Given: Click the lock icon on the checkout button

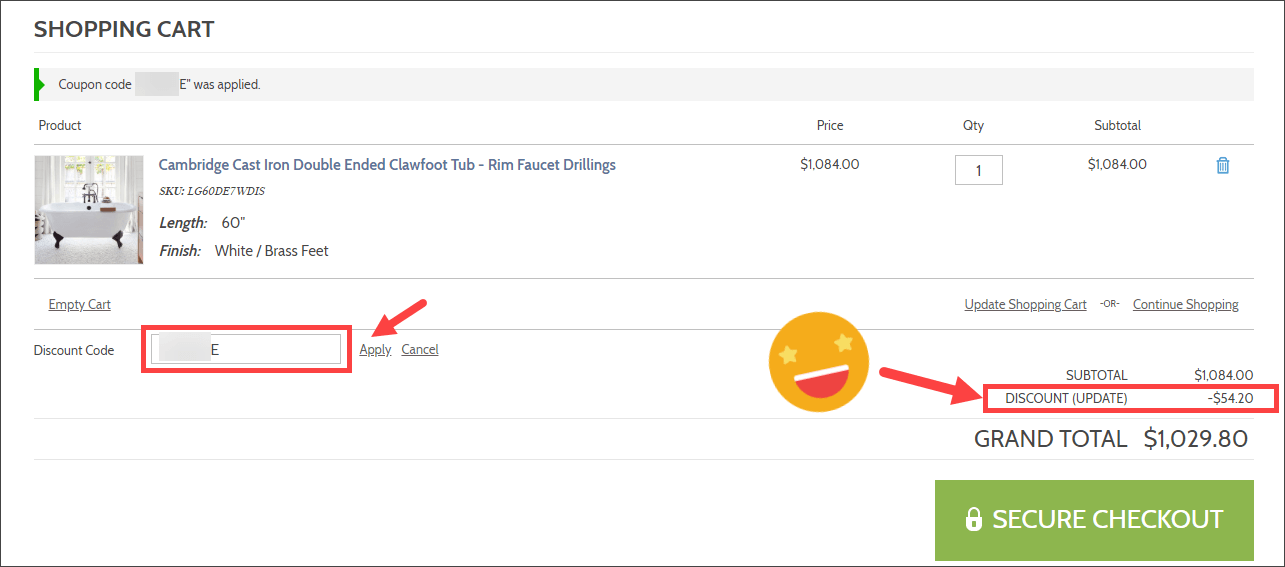Looking at the screenshot, I should tap(973, 520).
